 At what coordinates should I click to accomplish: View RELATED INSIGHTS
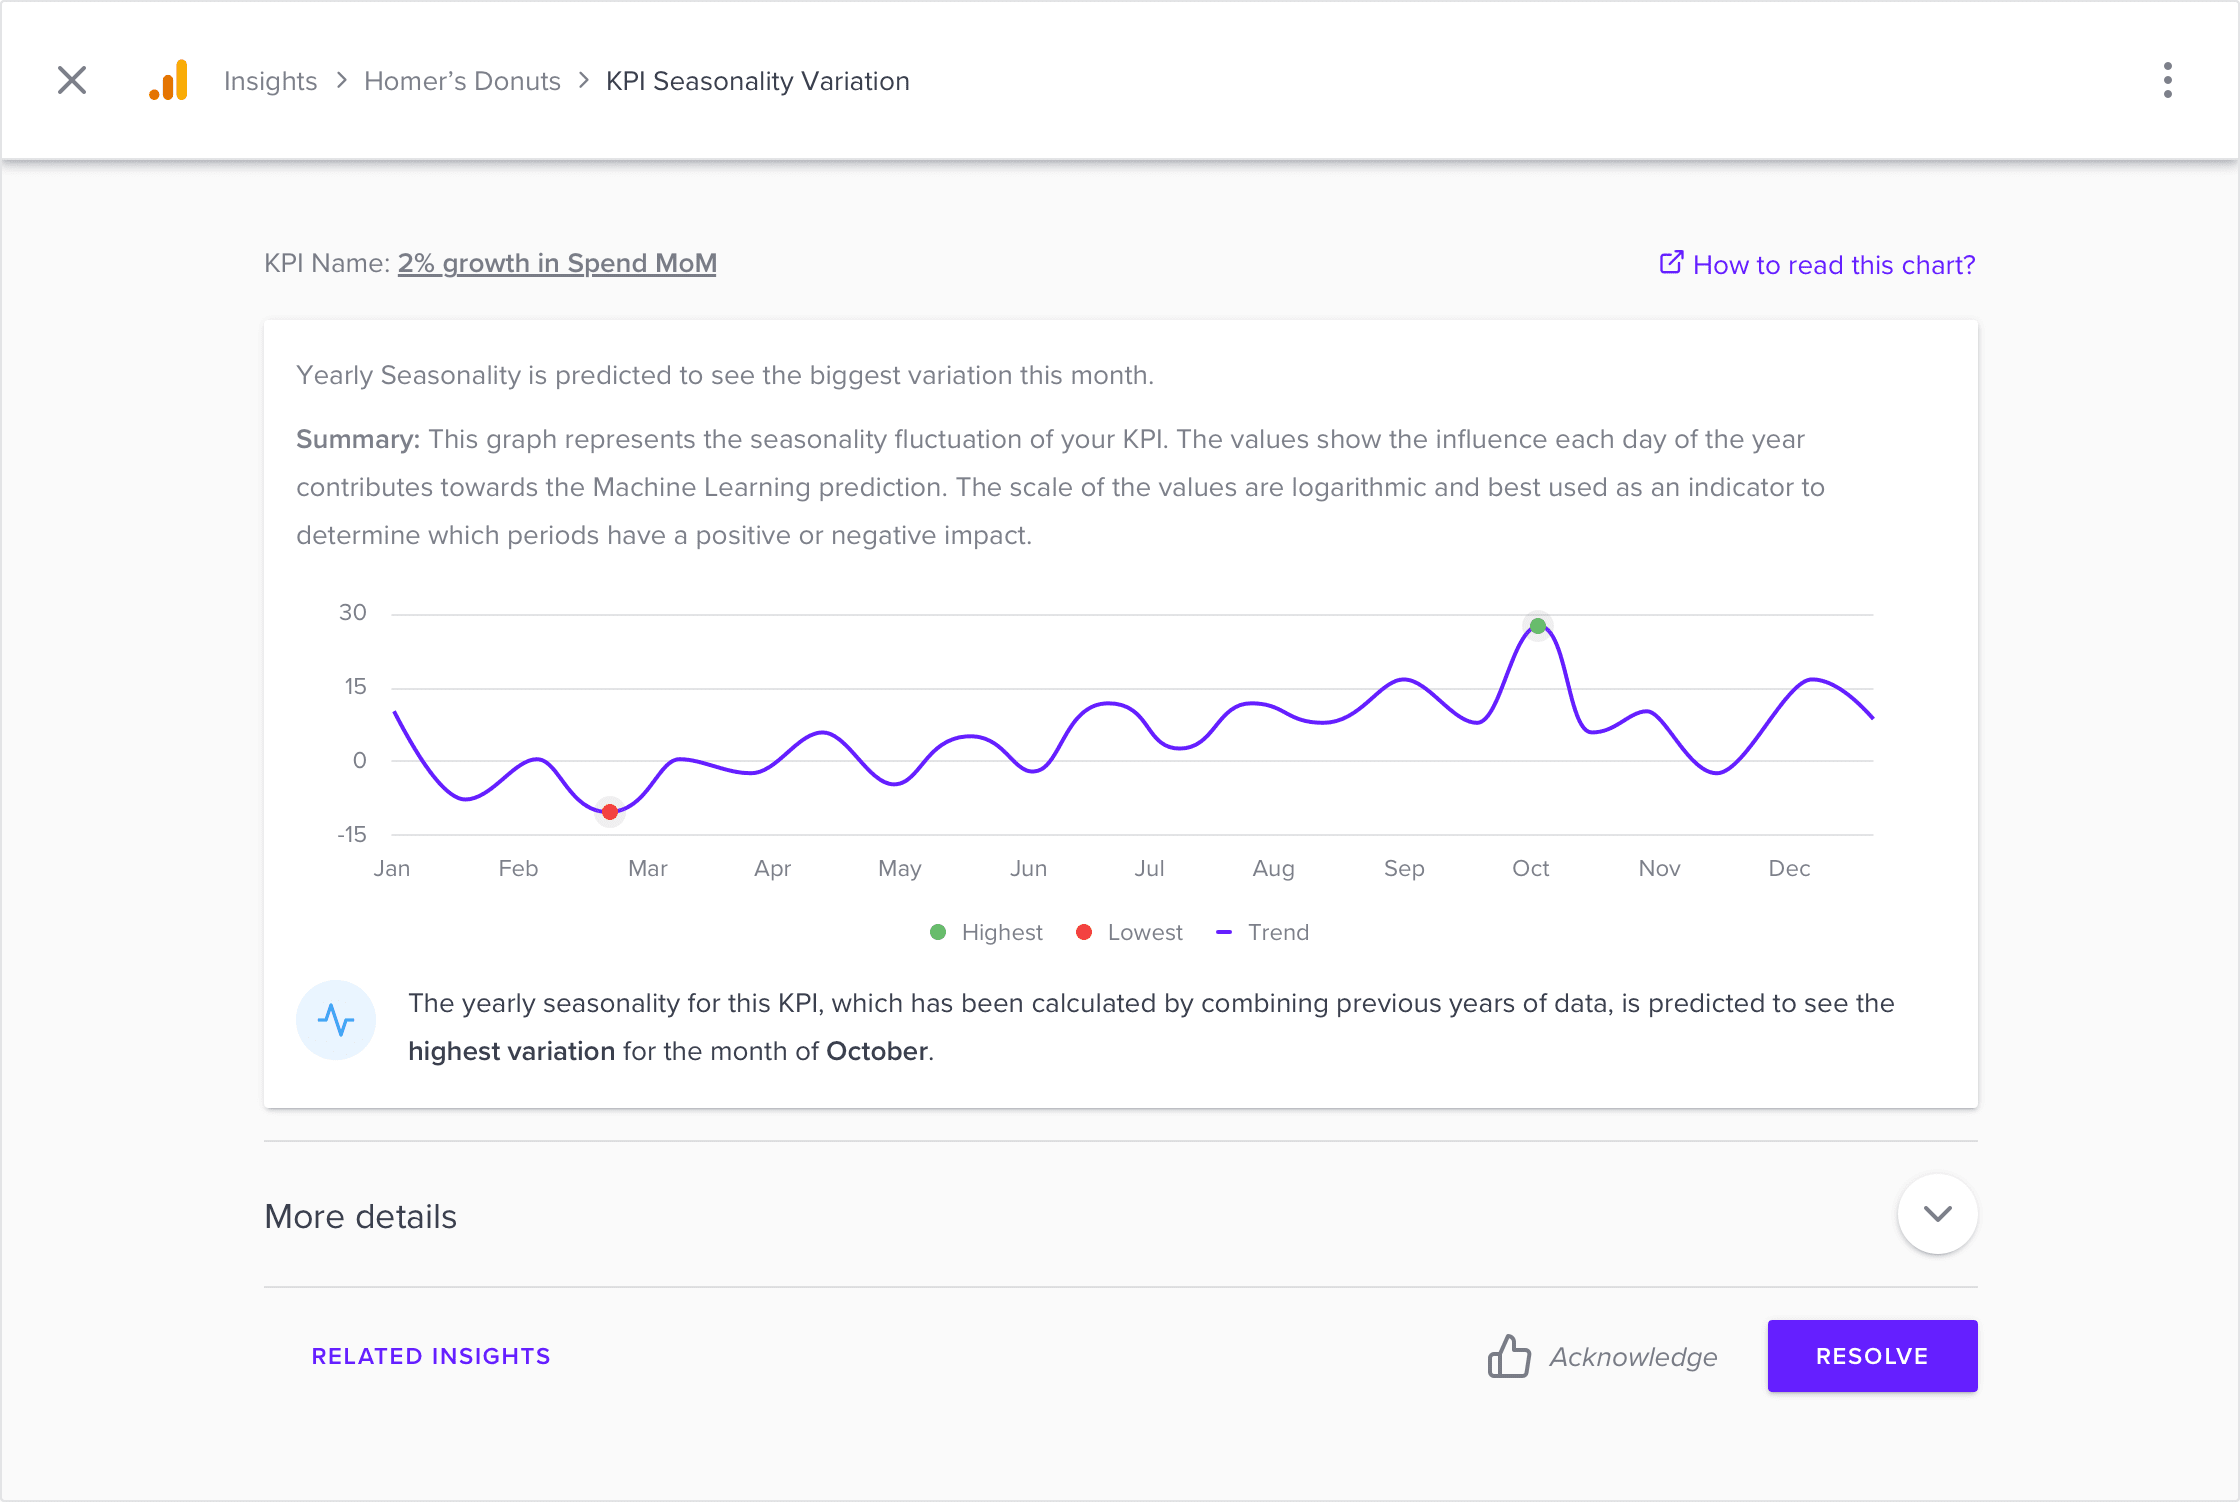pyautogui.click(x=431, y=1356)
